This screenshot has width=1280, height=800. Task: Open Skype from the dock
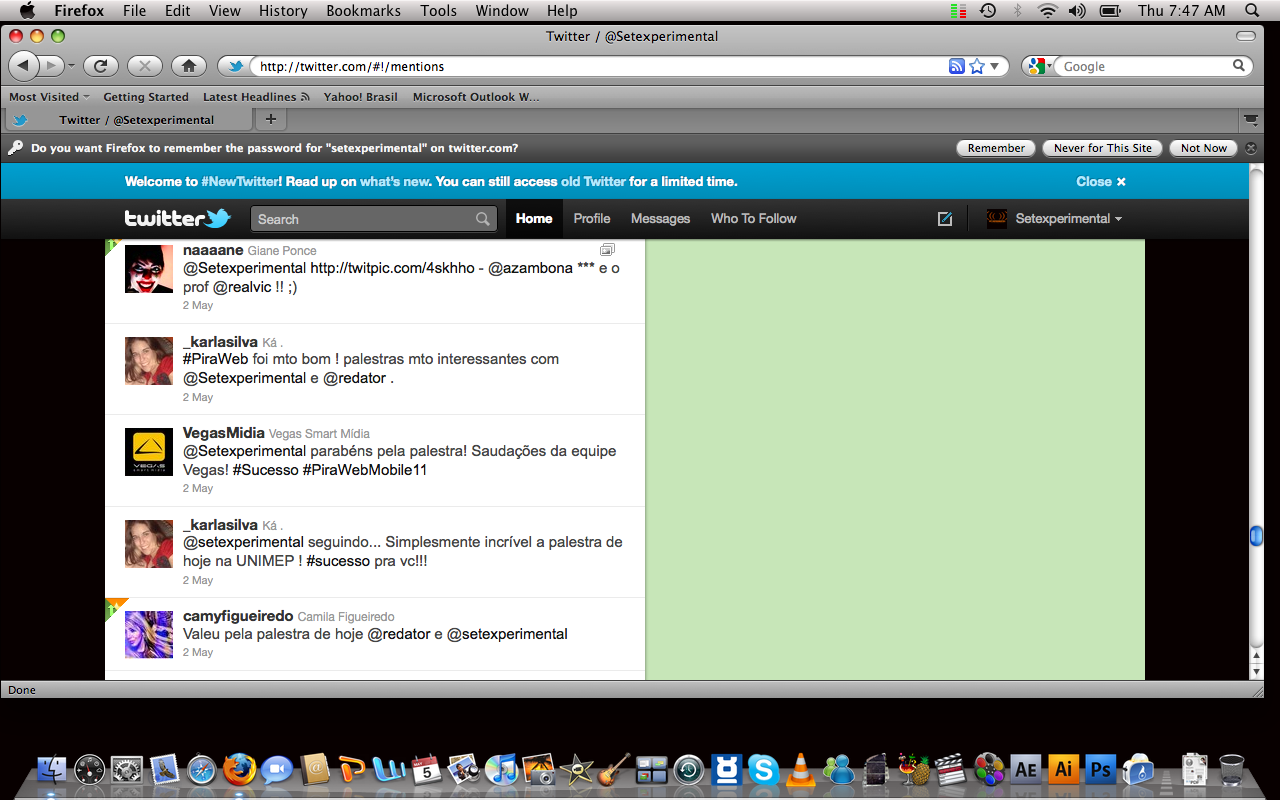[x=764, y=769]
